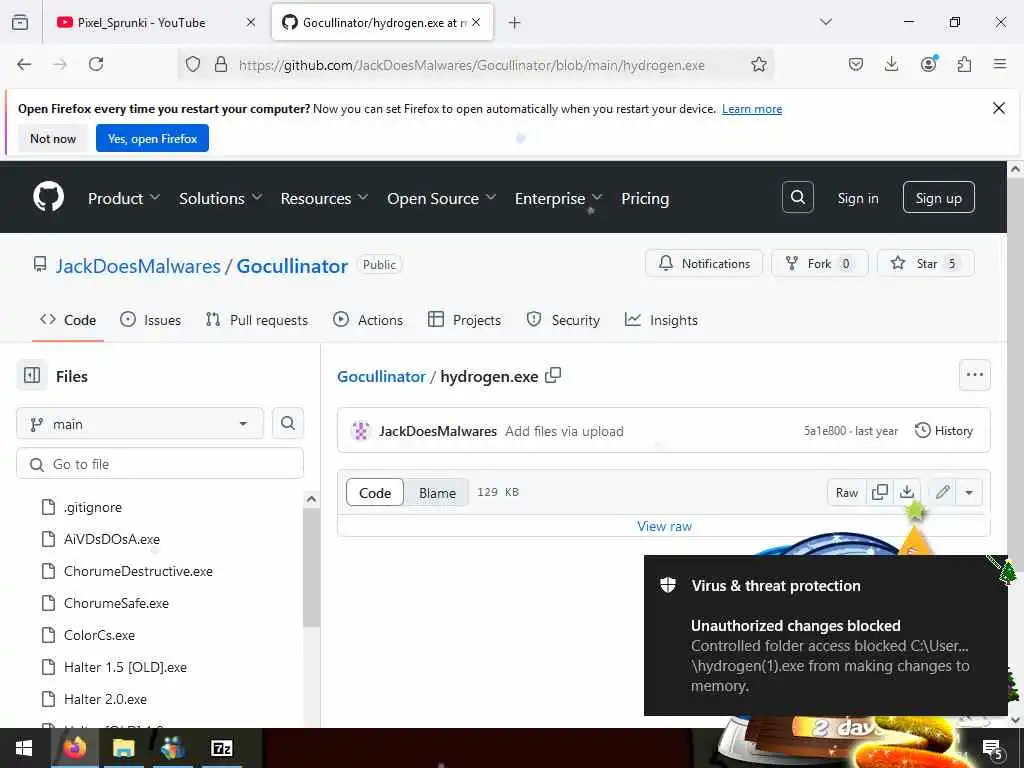Bookmark this page with the star icon

click(x=758, y=64)
